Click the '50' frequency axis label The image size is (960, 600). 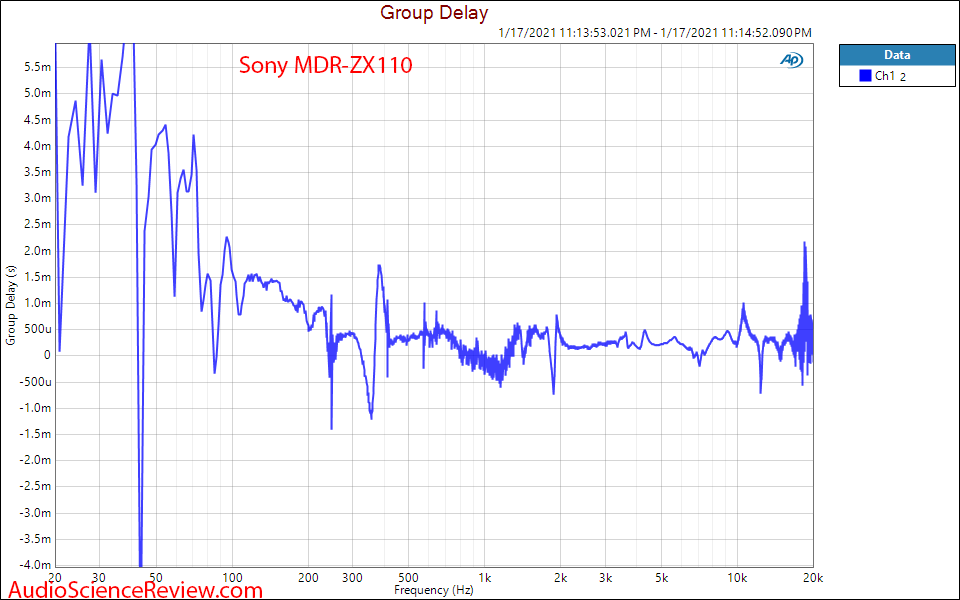click(156, 577)
